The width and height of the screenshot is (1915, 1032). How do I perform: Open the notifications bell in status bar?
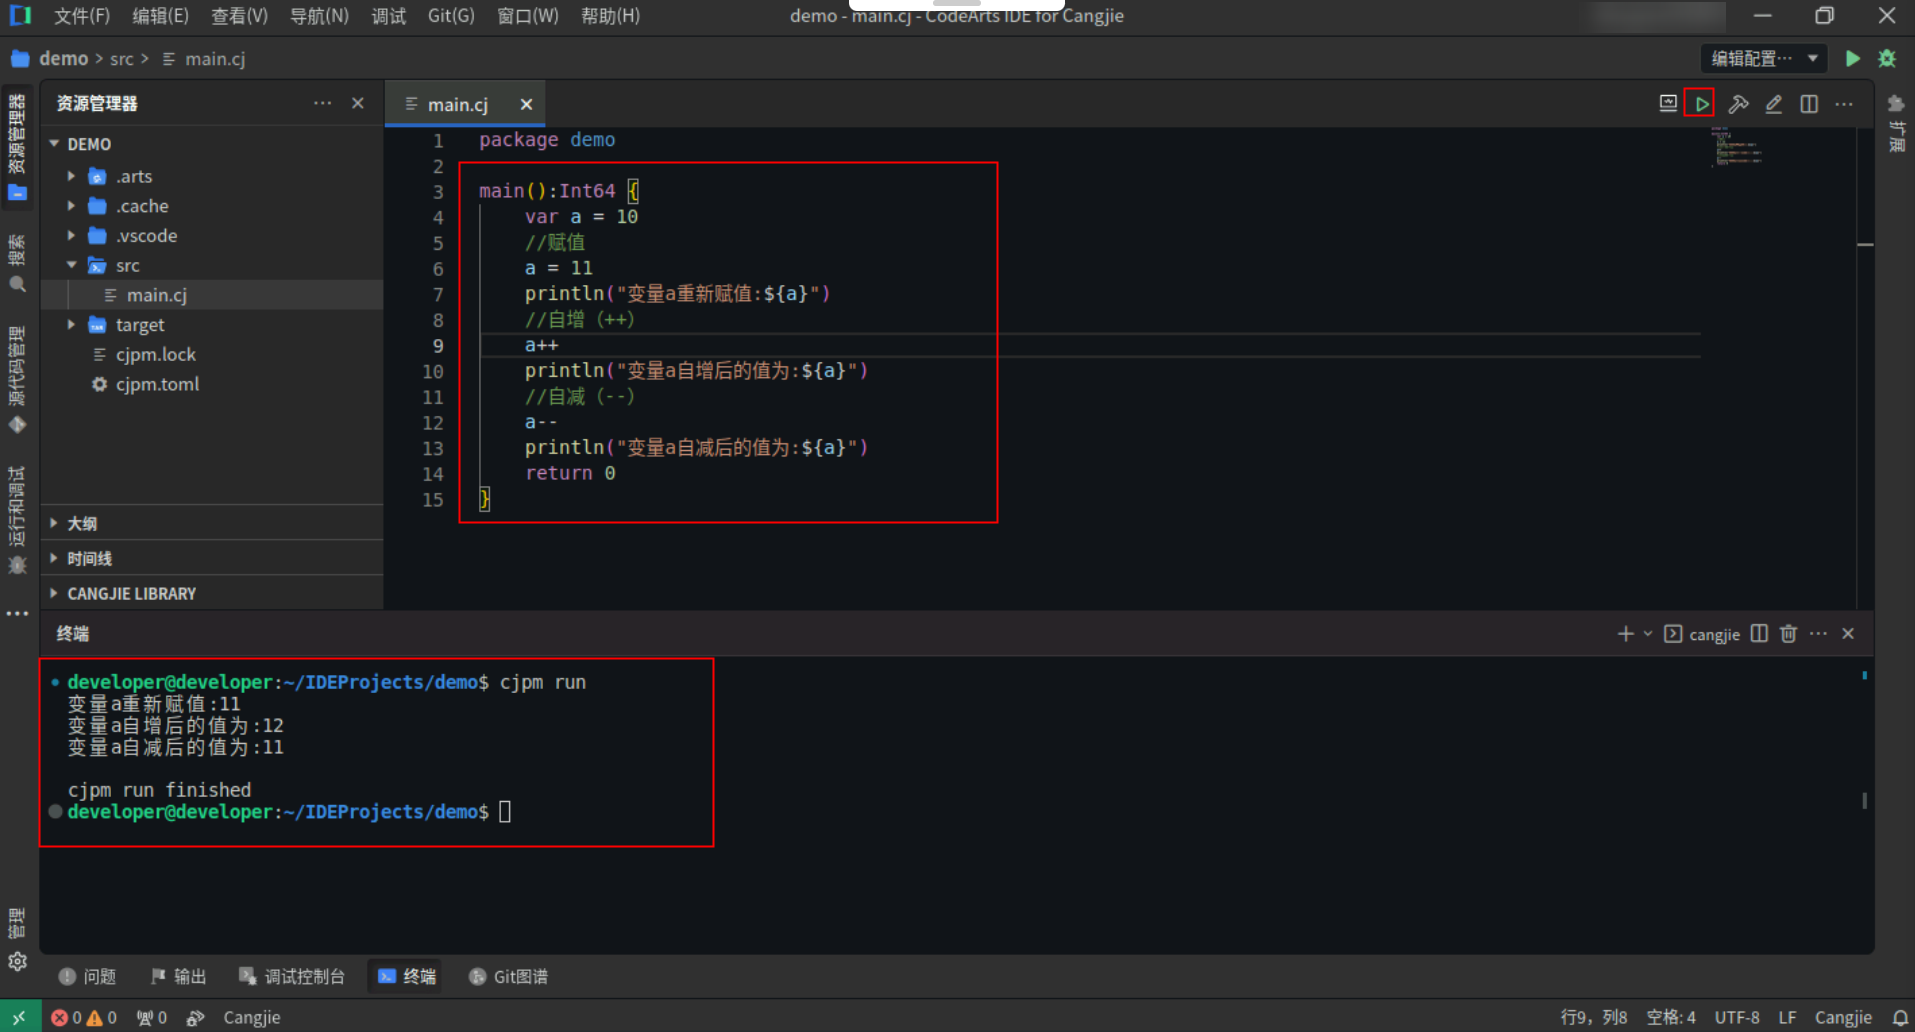click(1900, 1017)
